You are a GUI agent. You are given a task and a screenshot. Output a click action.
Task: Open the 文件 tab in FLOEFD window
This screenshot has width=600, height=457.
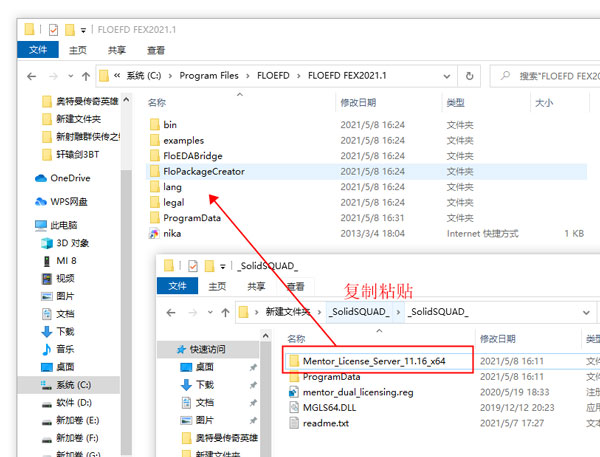pos(38,50)
